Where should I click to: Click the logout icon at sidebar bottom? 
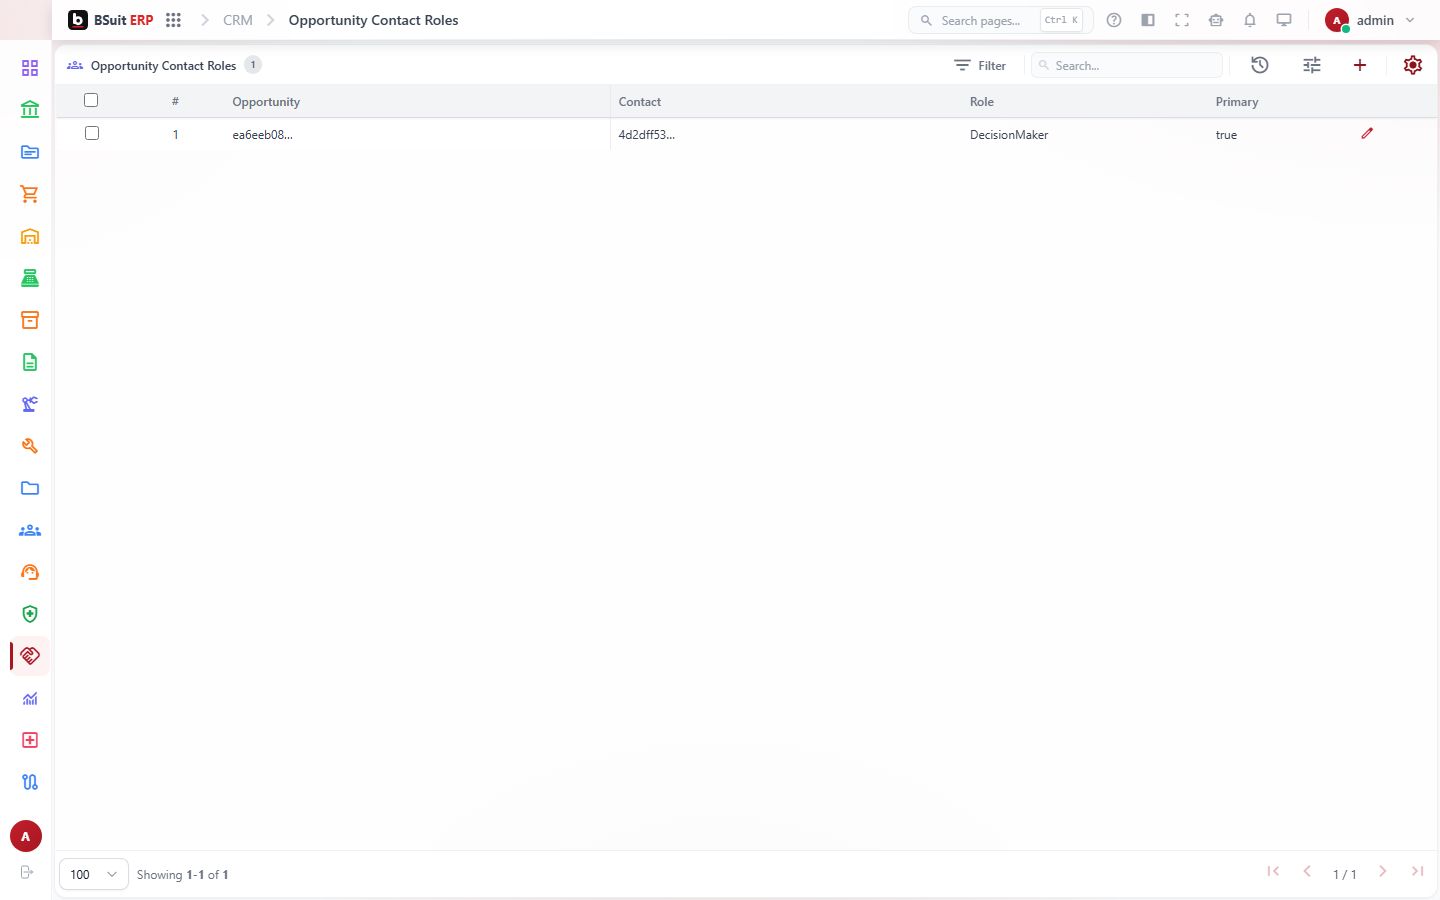click(x=27, y=872)
